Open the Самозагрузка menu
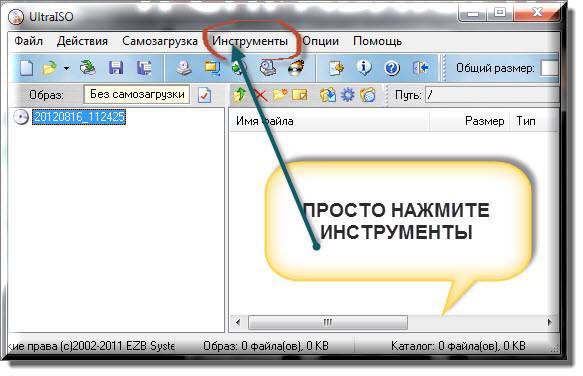Screen dimensions: 583x376 [x=160, y=41]
